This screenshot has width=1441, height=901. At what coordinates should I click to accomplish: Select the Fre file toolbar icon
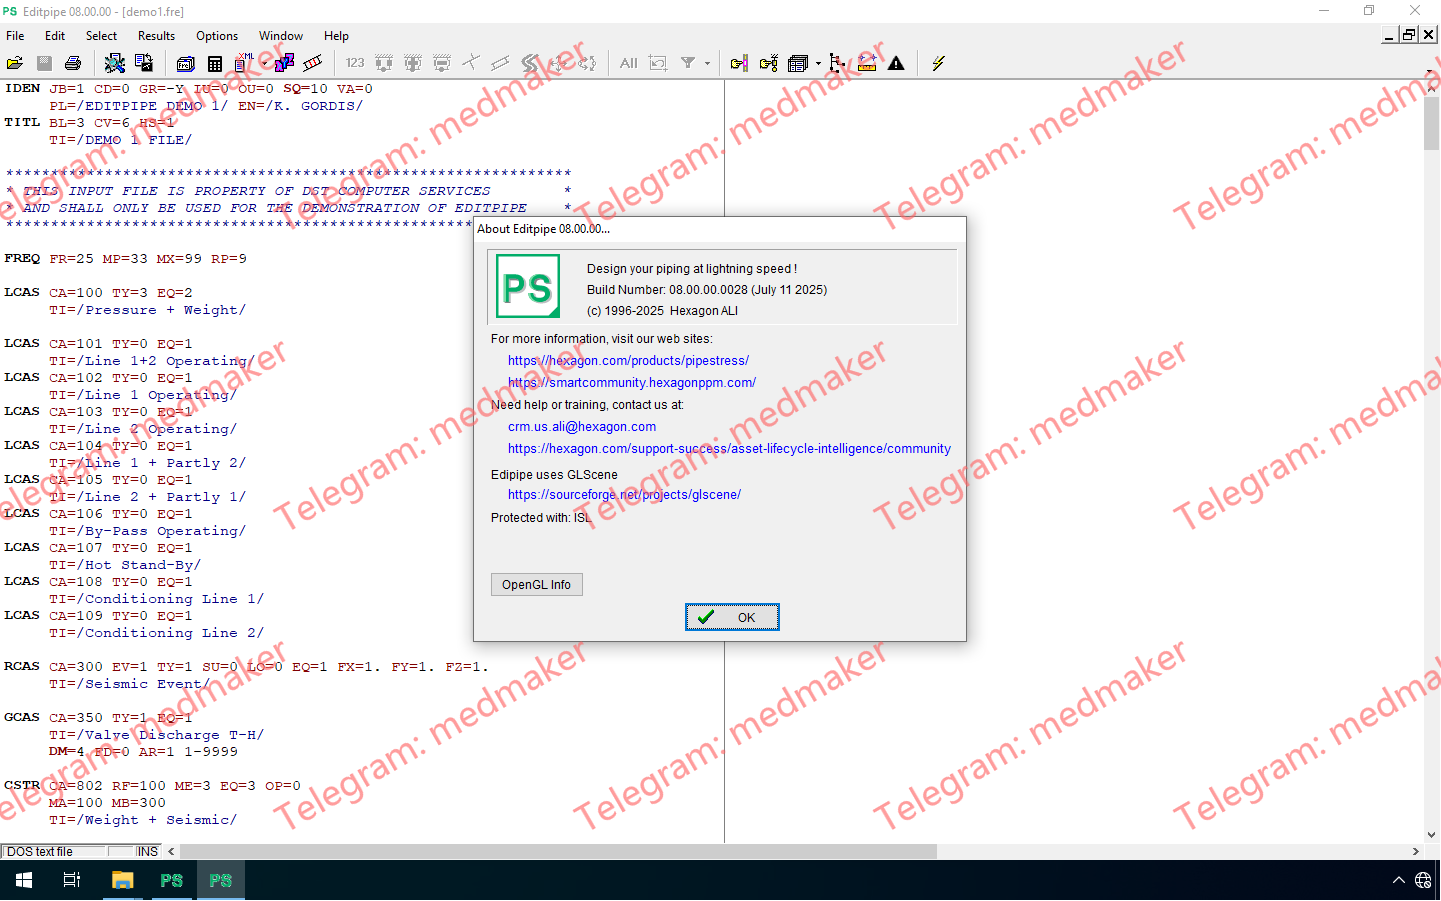pyautogui.click(x=184, y=62)
